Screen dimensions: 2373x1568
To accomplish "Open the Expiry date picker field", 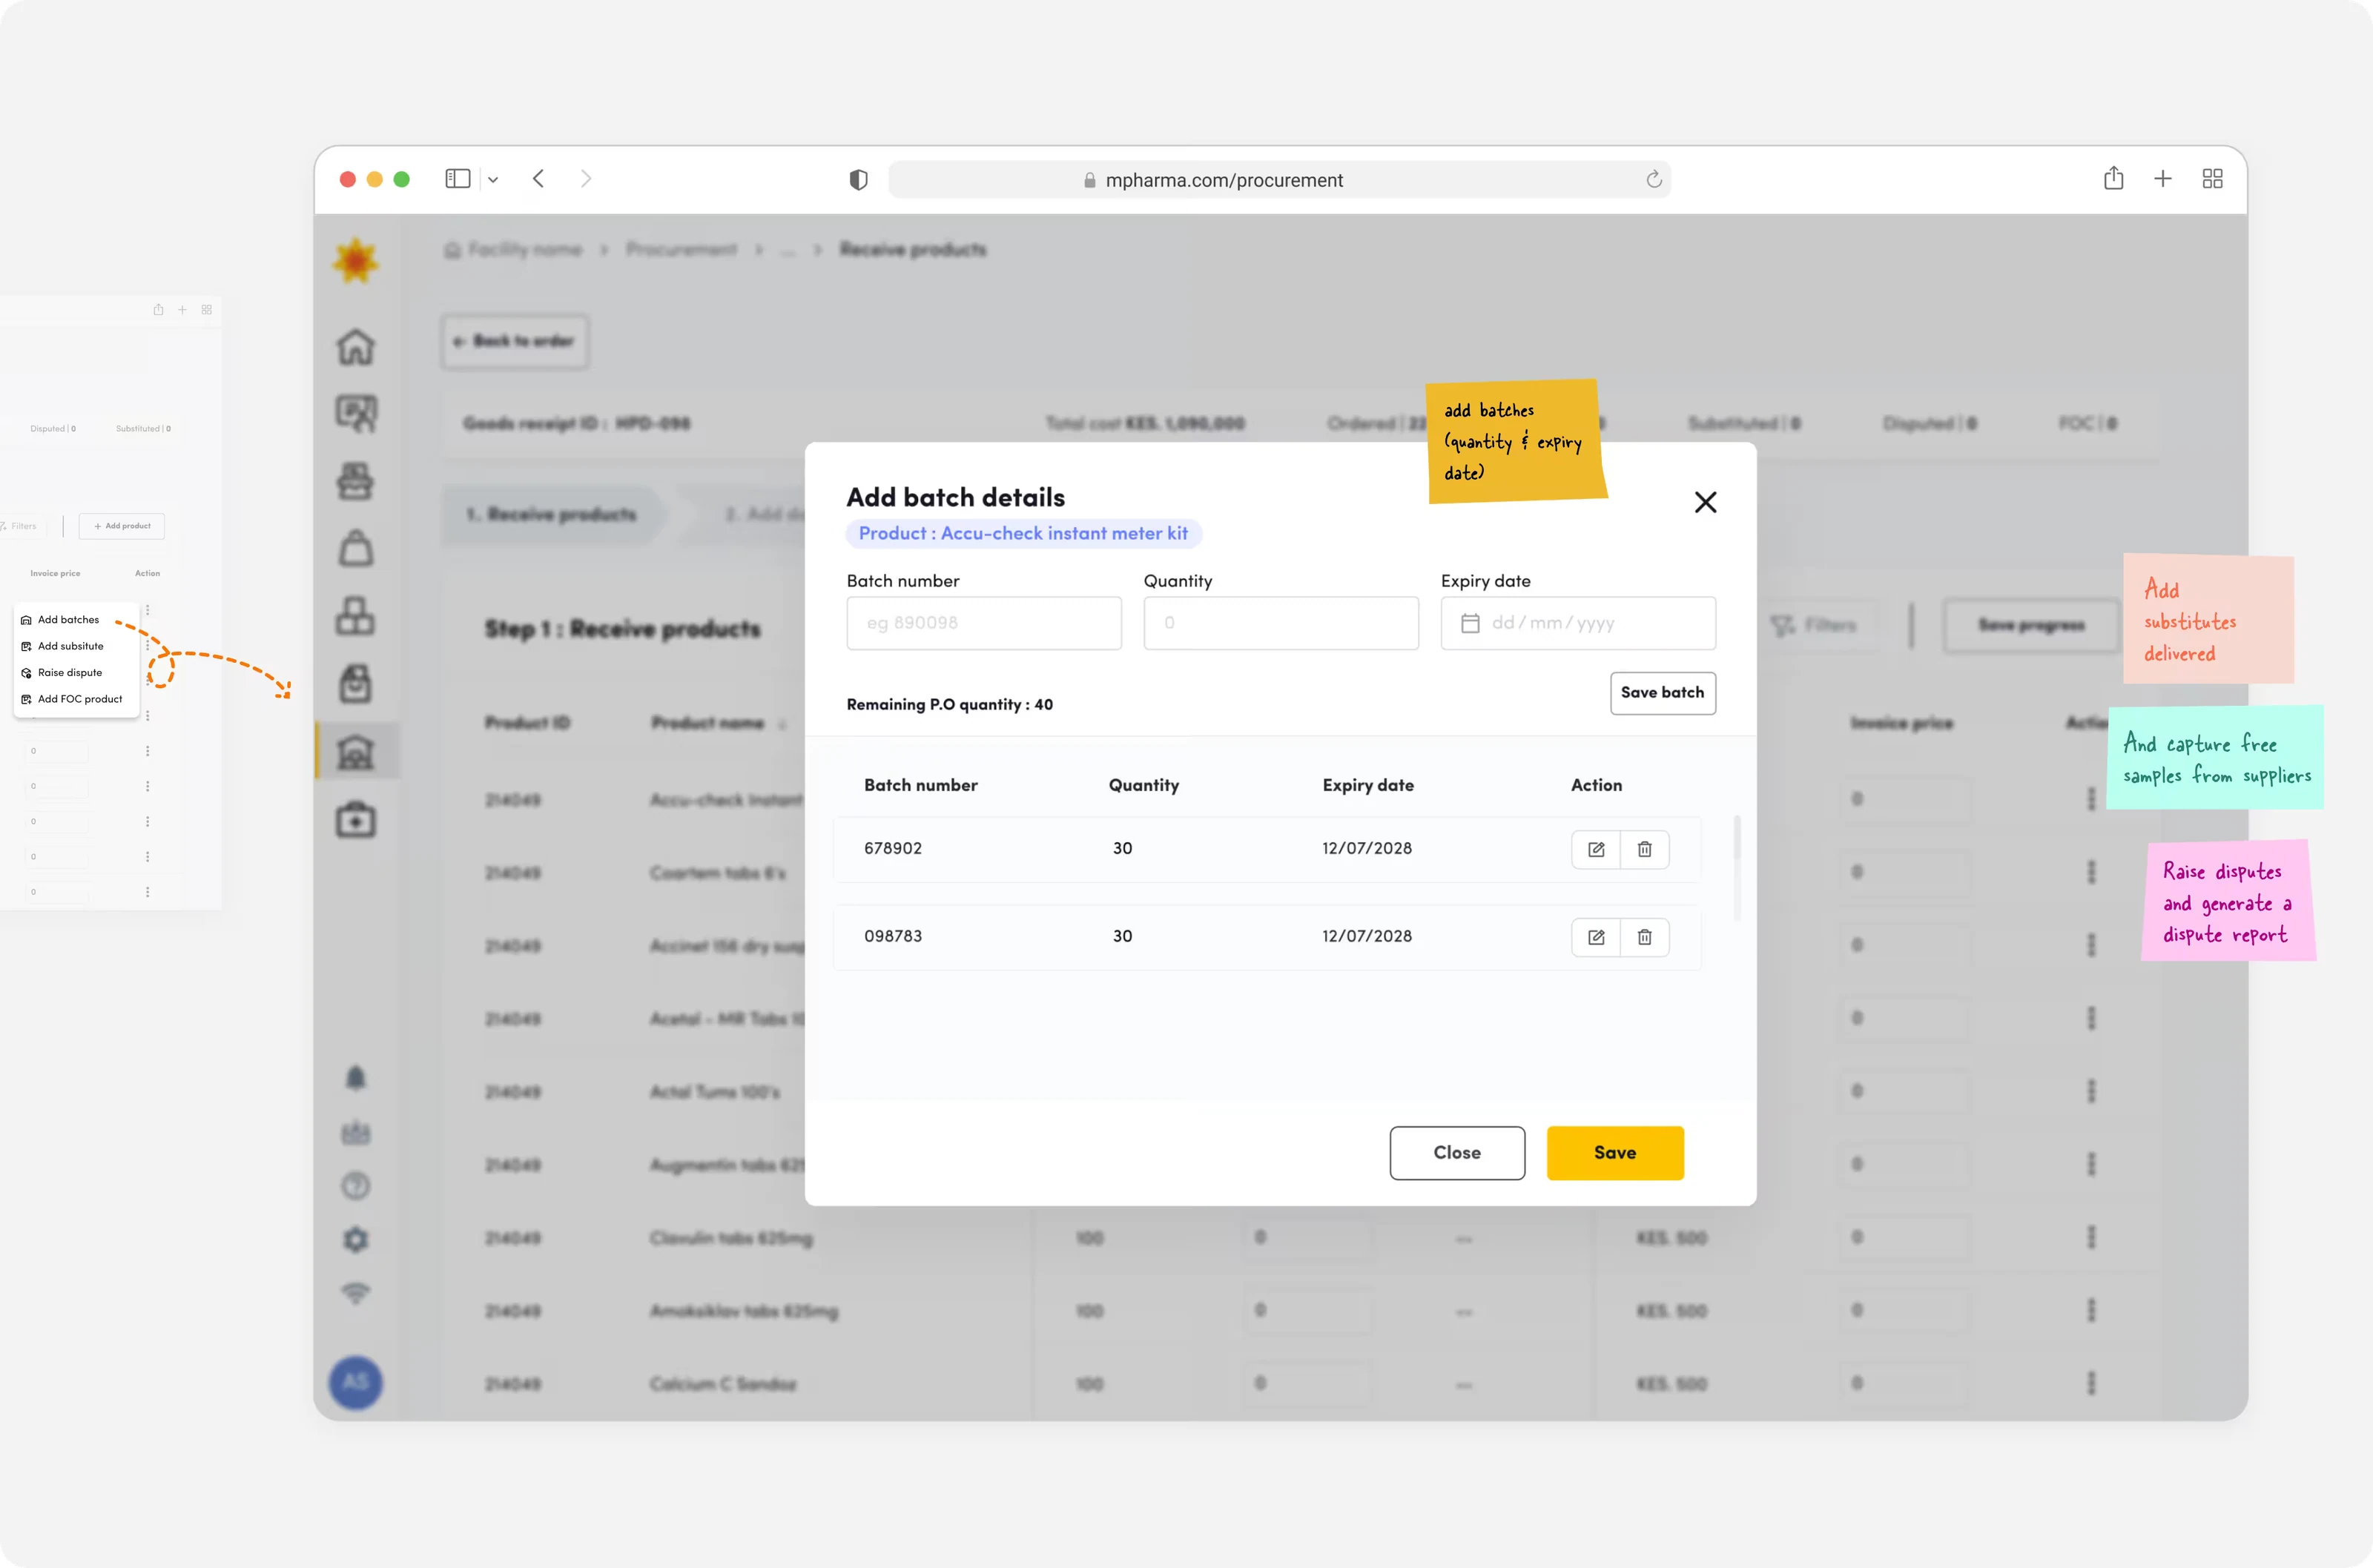I will (1578, 623).
